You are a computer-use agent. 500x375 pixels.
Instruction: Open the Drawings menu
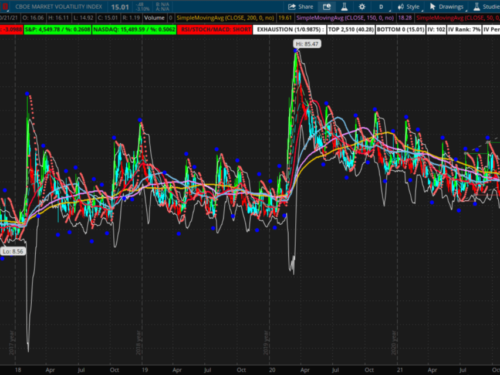pos(447,7)
